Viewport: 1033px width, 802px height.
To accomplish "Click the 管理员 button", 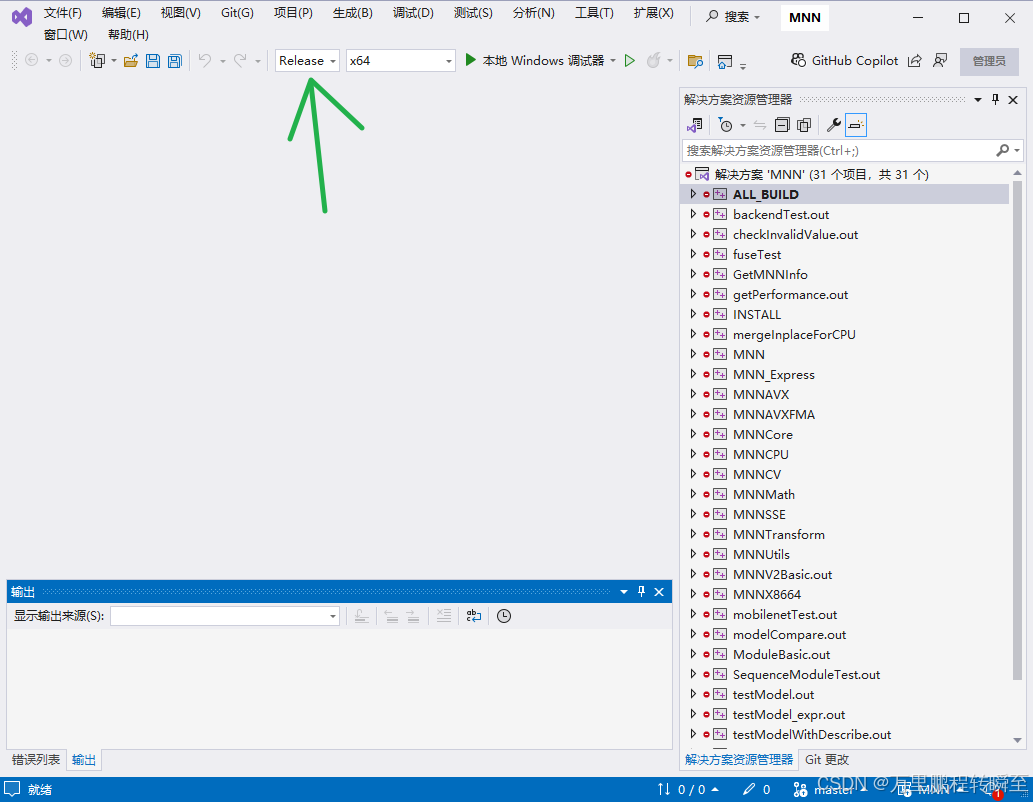I will pos(989,61).
